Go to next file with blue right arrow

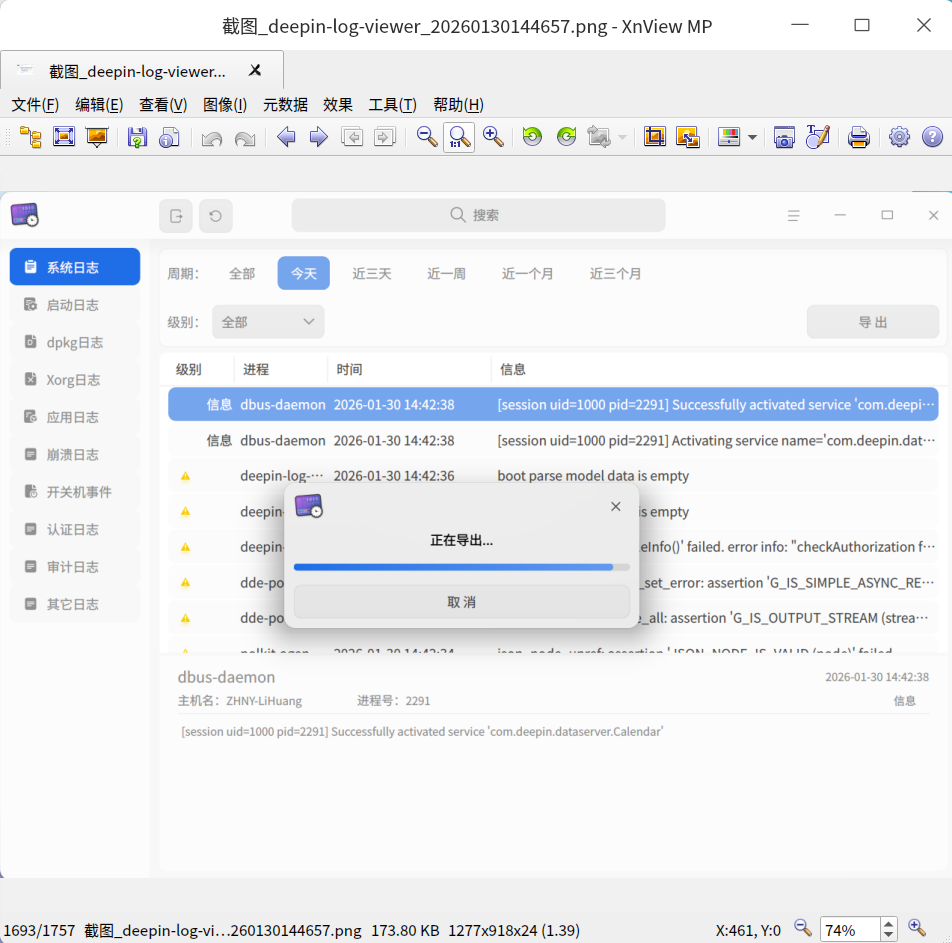(319, 137)
